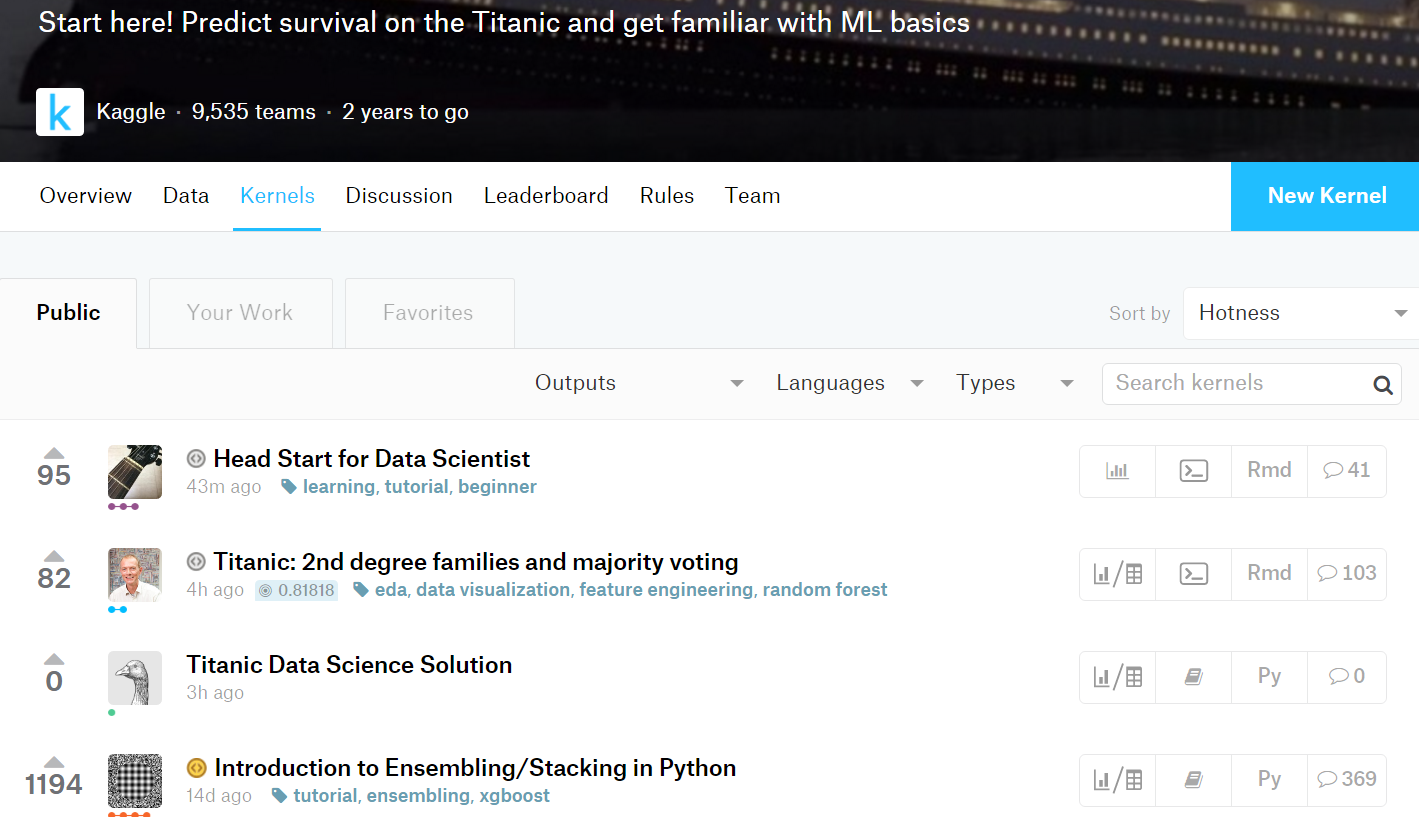
Task: Click the script console icon for Head Start
Action: tap(1193, 471)
